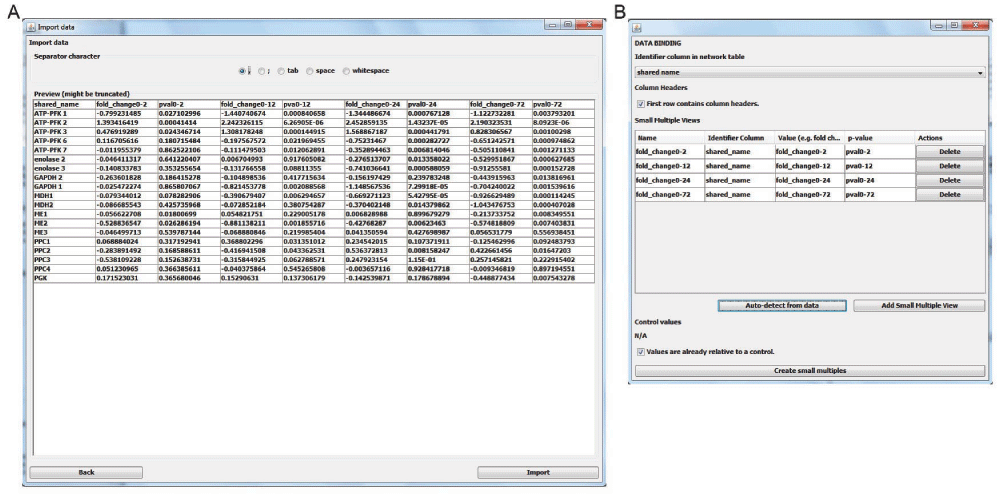Click the shared_name column header in preview
The image size is (1000, 498).
(x=64, y=104)
